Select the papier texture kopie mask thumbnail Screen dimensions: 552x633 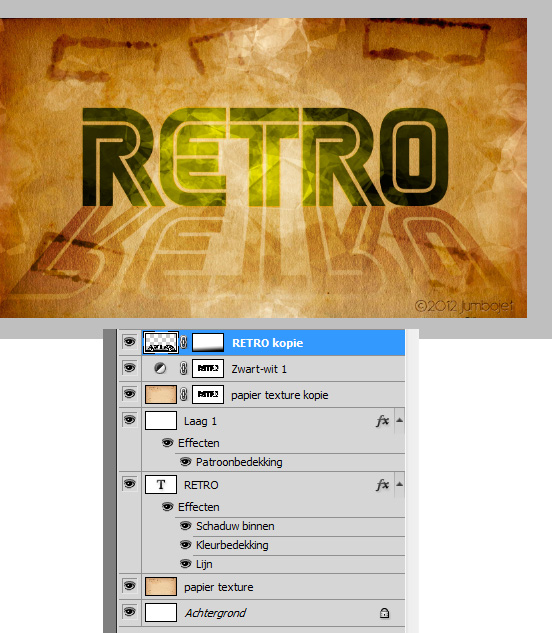click(208, 394)
